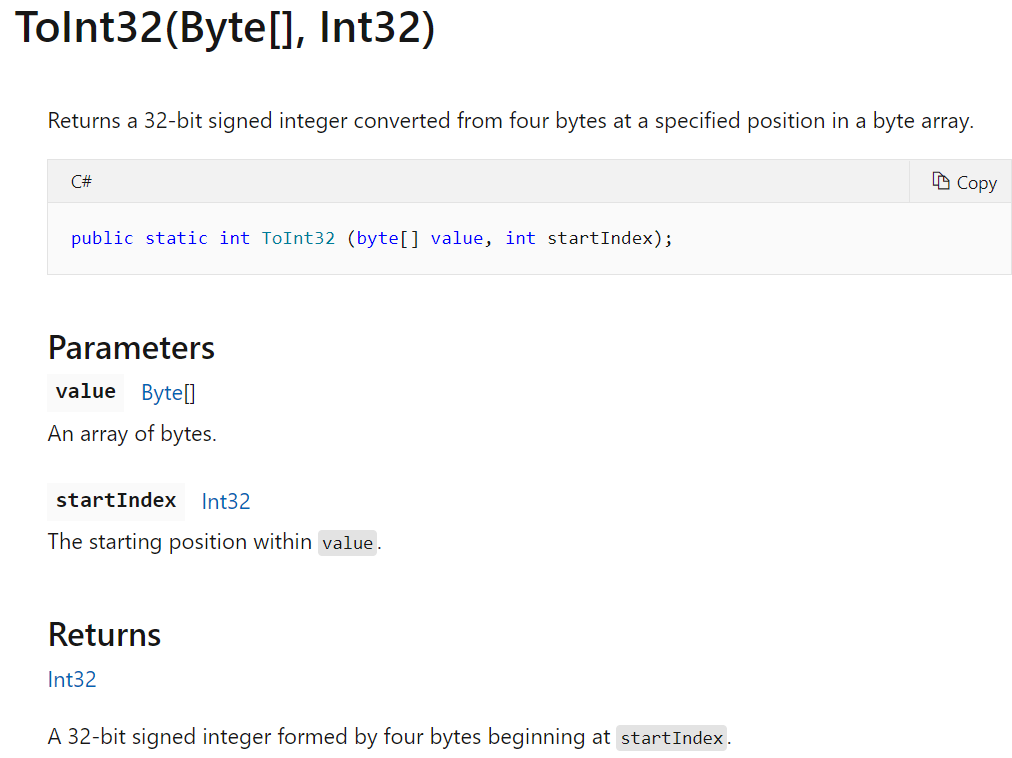Click 'byte[]' in the code signature

pyautogui.click(x=388, y=238)
